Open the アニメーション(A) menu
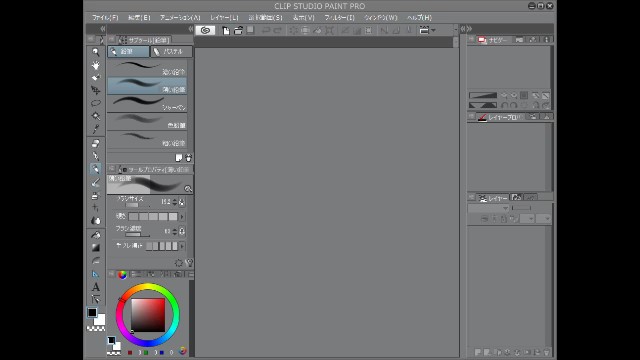 click(180, 18)
